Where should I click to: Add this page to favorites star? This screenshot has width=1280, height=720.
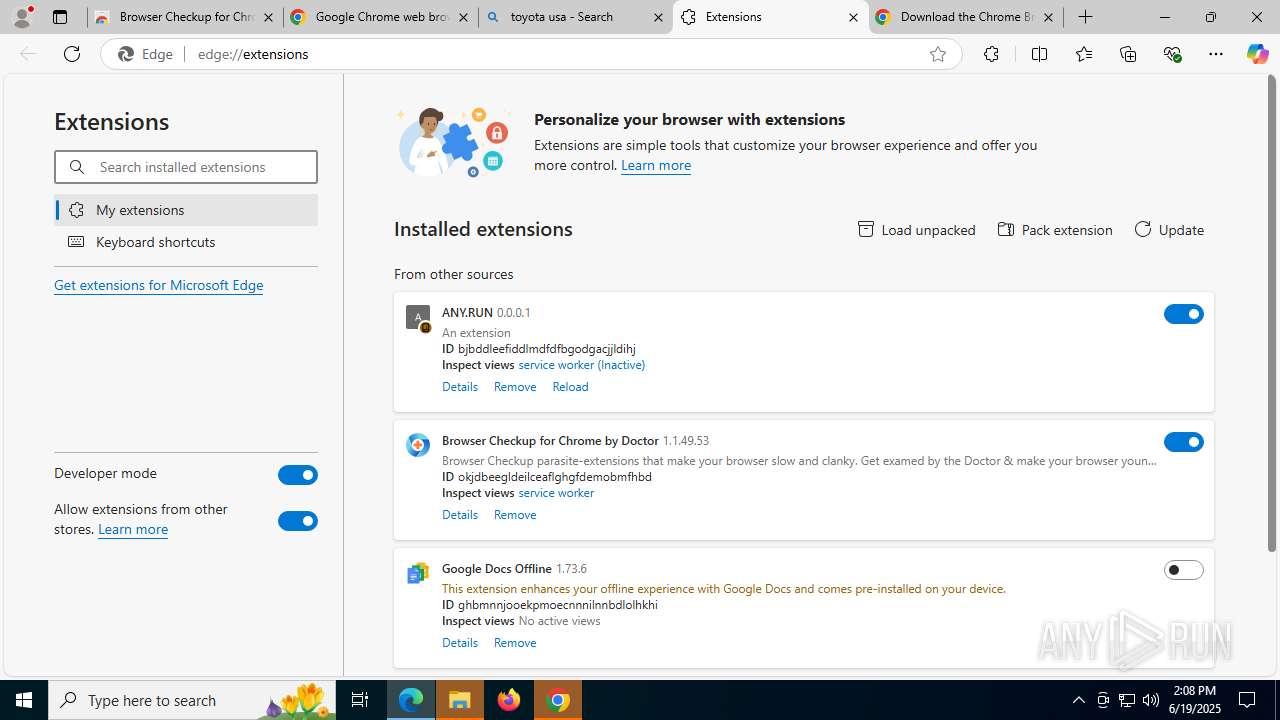937,55
